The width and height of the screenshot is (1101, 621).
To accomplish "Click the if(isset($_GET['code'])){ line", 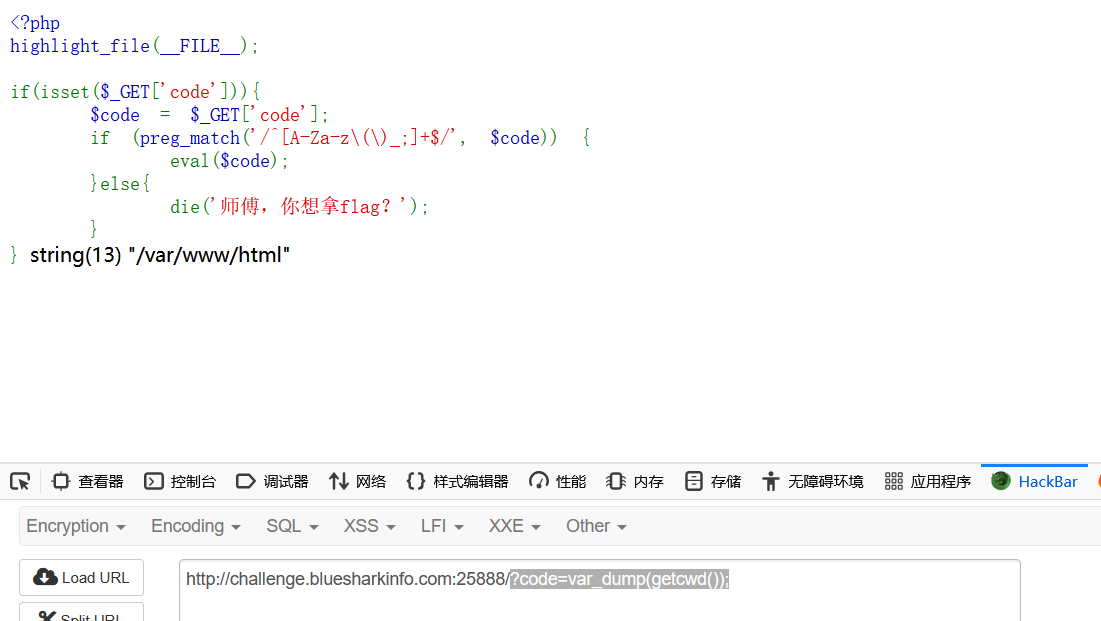I will pyautogui.click(x=135, y=92).
